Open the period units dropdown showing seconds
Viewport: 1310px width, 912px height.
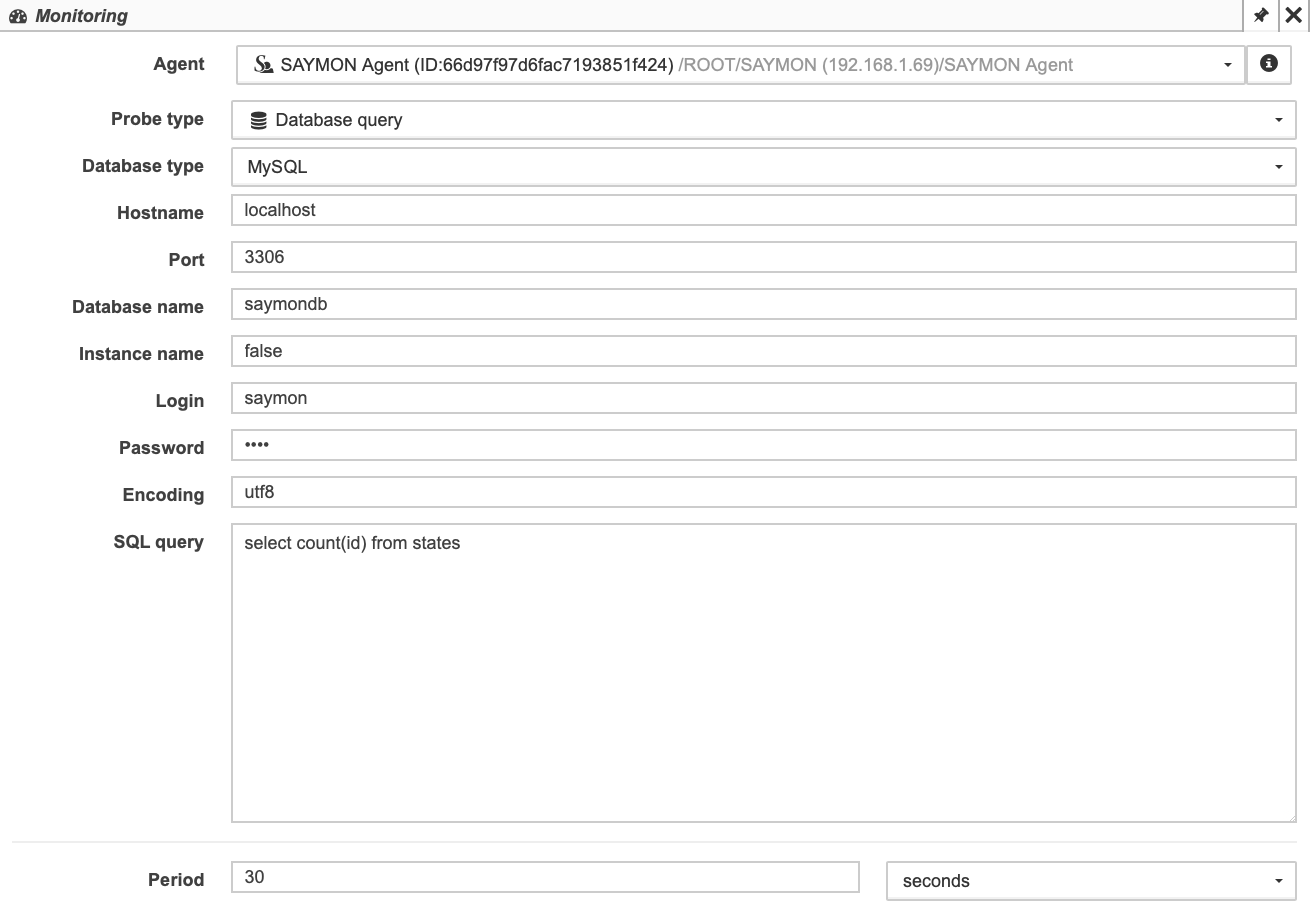[x=1091, y=881]
